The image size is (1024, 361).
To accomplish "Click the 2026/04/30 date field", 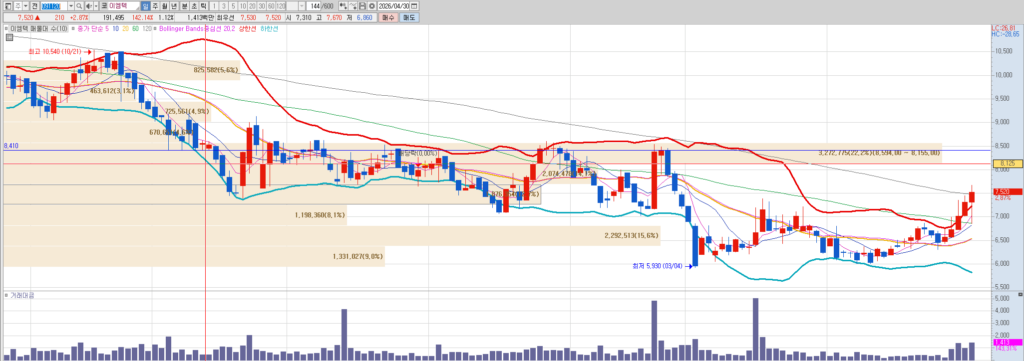I will [393, 6].
